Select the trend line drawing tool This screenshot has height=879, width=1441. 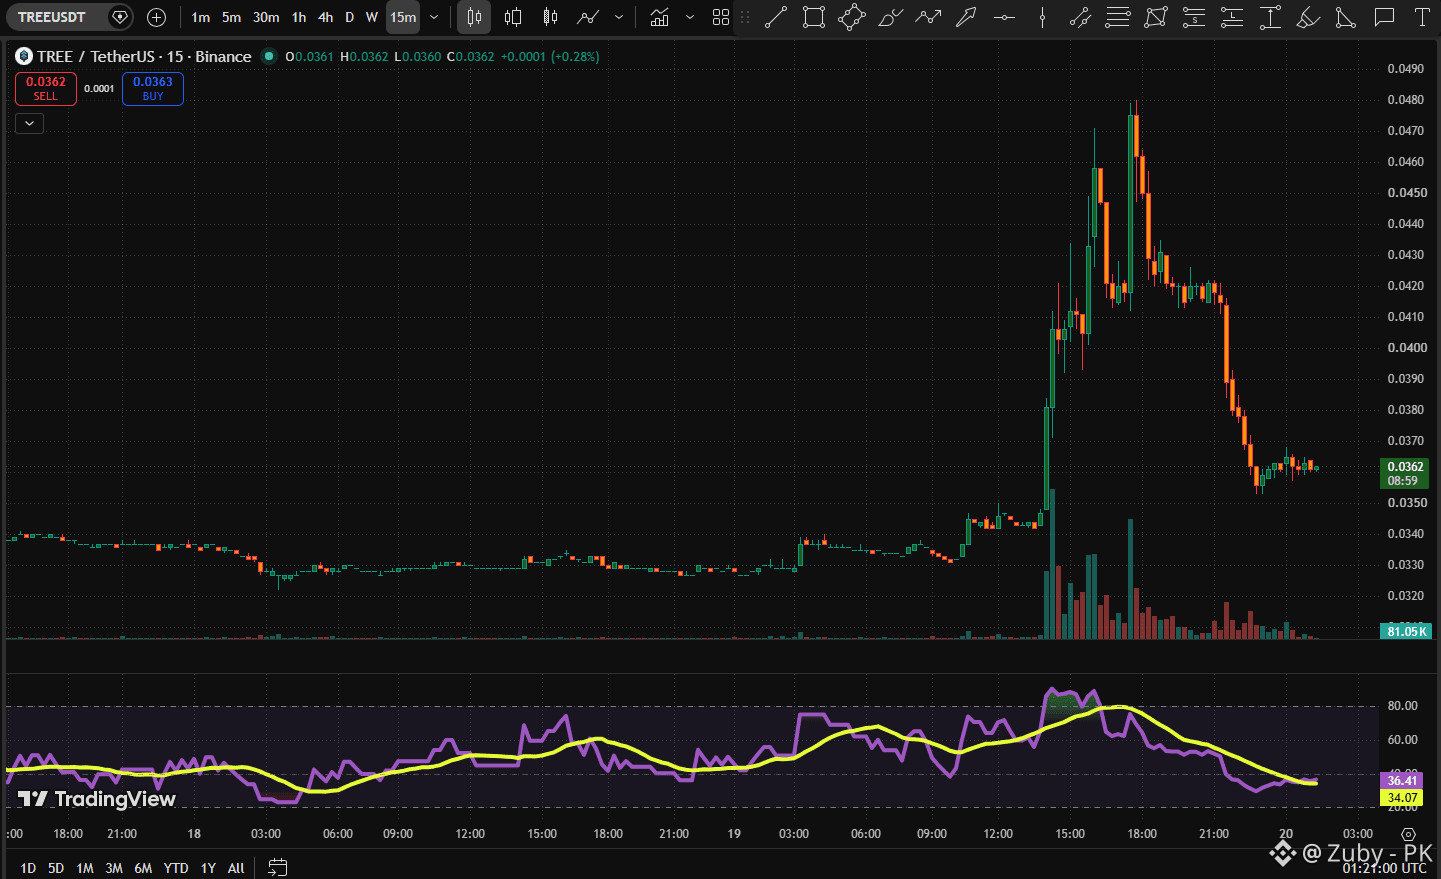point(776,17)
